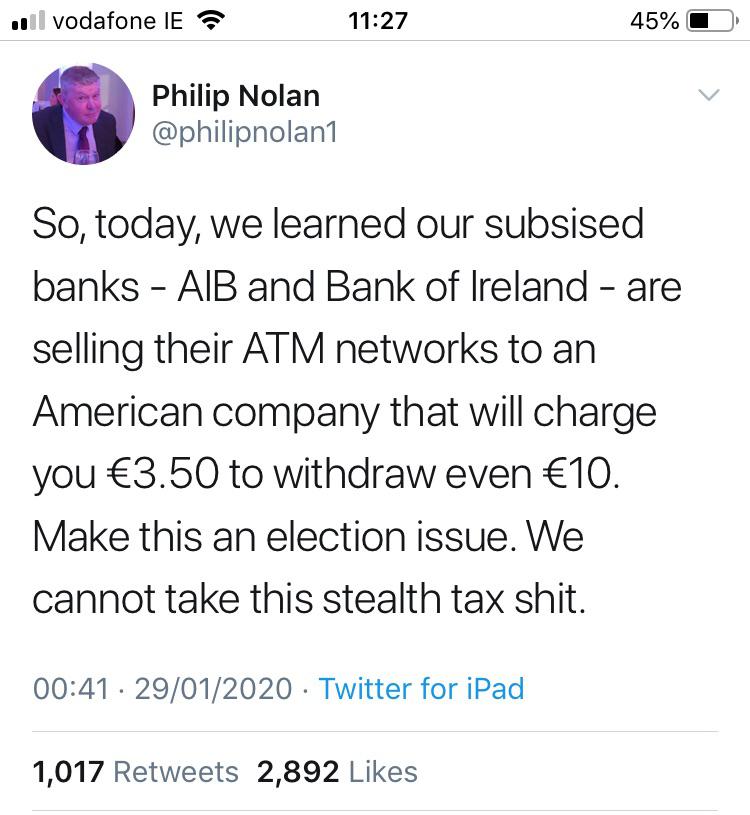Click the Likes label
This screenshot has width=750, height=815.
(381, 771)
